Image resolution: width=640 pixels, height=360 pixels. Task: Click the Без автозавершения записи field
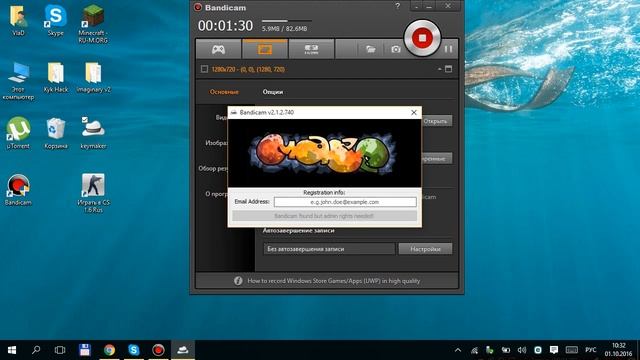tap(329, 249)
